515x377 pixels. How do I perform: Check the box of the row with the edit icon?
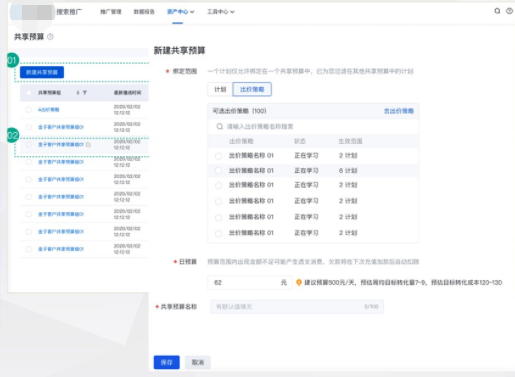(x=29, y=145)
